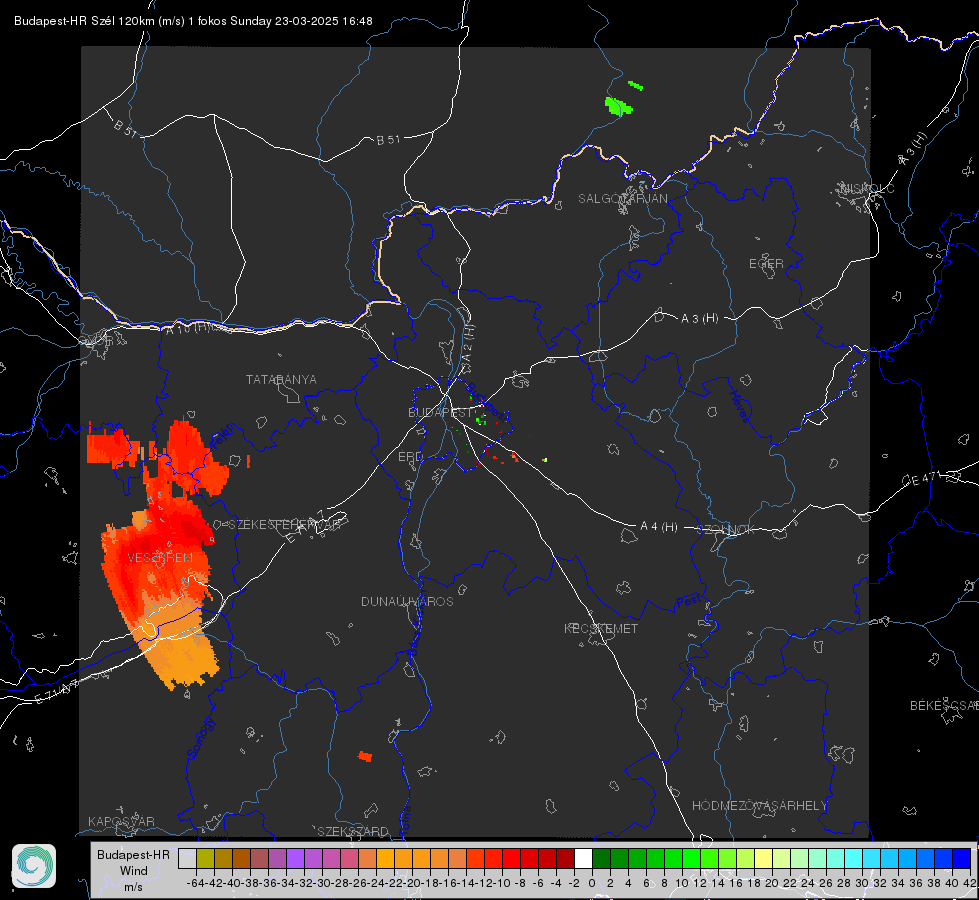Viewport: 979px width, 900px height.
Task: Click the SALGÓTARJÁN city label
Action: [622, 199]
